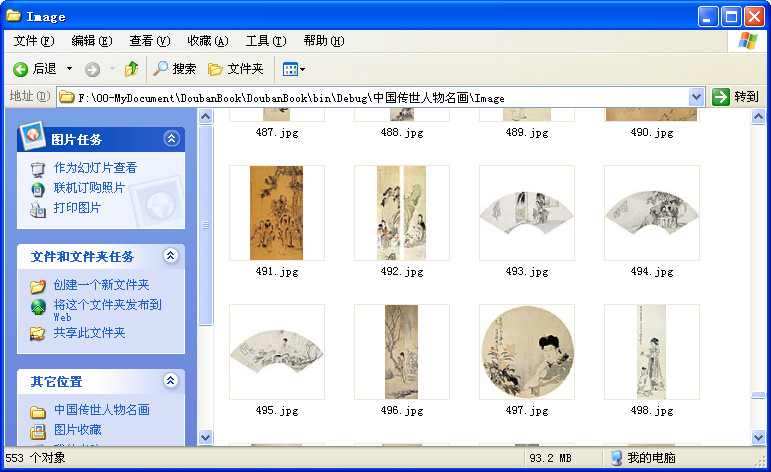Open the Search (搜索) toolbar button
The width and height of the screenshot is (771, 472).
(x=175, y=69)
